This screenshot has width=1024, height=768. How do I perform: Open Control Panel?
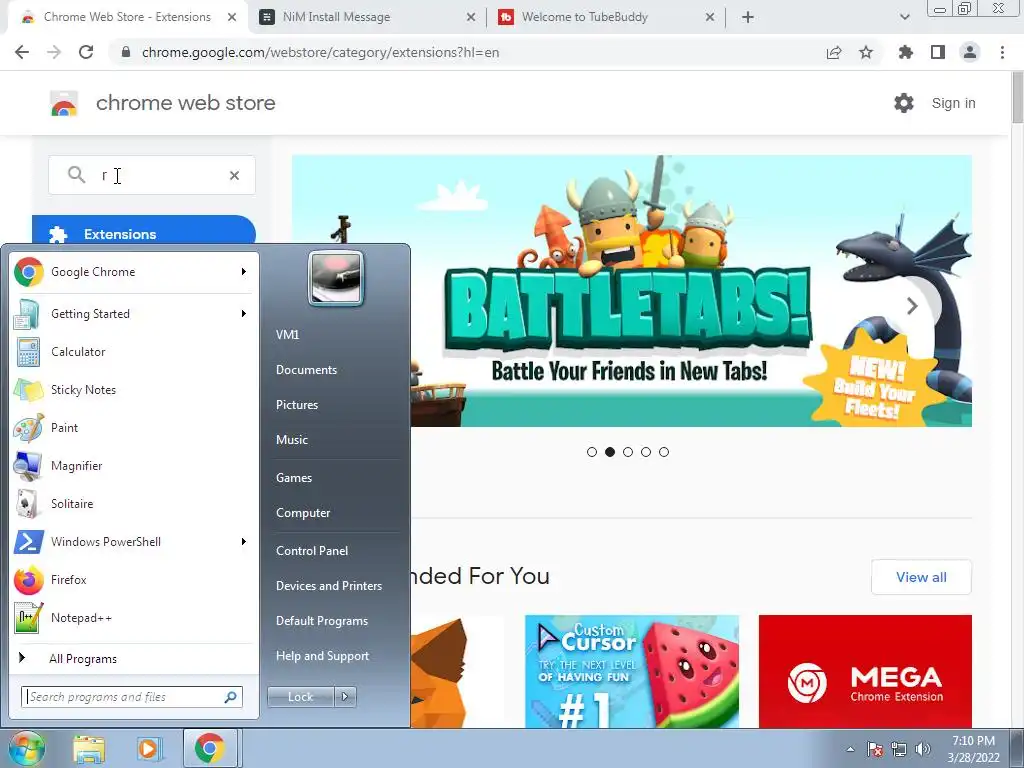pos(312,551)
